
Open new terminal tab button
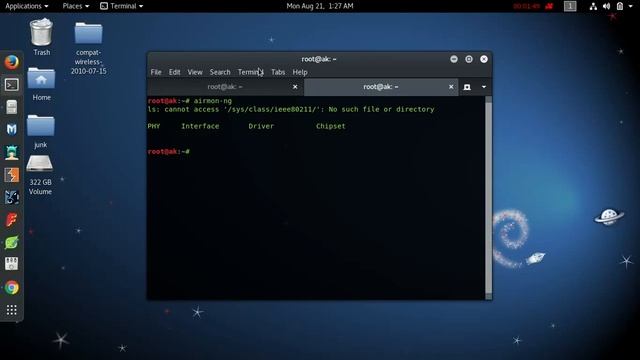[x=467, y=87]
